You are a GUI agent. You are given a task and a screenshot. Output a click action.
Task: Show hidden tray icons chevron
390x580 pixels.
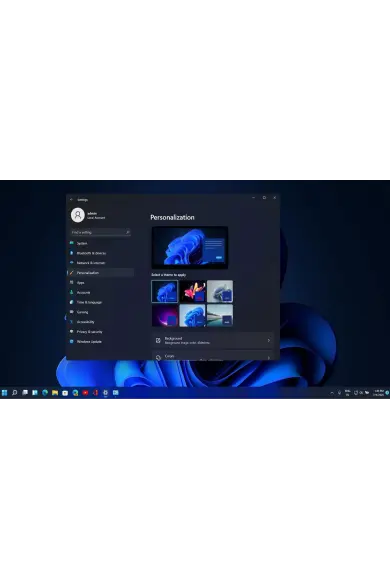[332, 393]
